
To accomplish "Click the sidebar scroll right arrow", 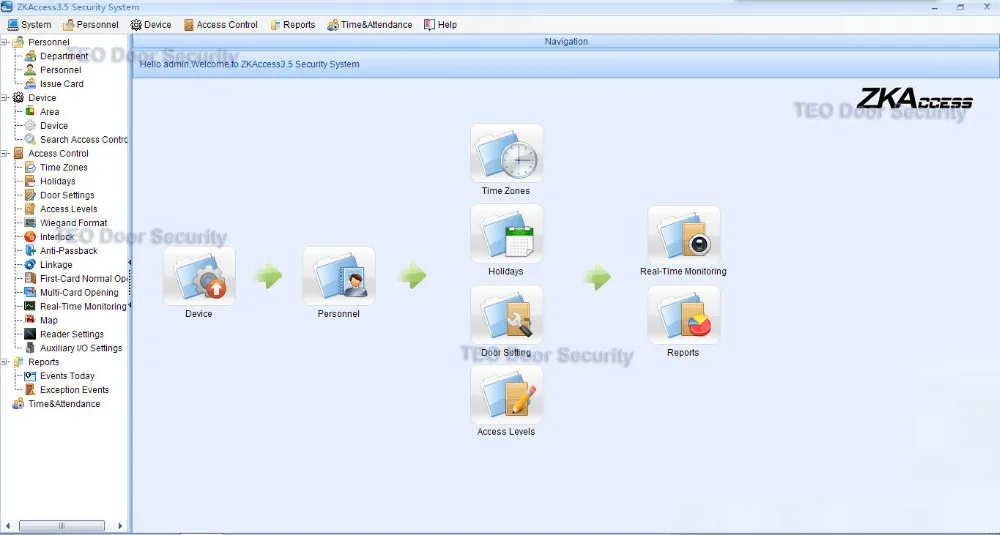I will point(120,526).
